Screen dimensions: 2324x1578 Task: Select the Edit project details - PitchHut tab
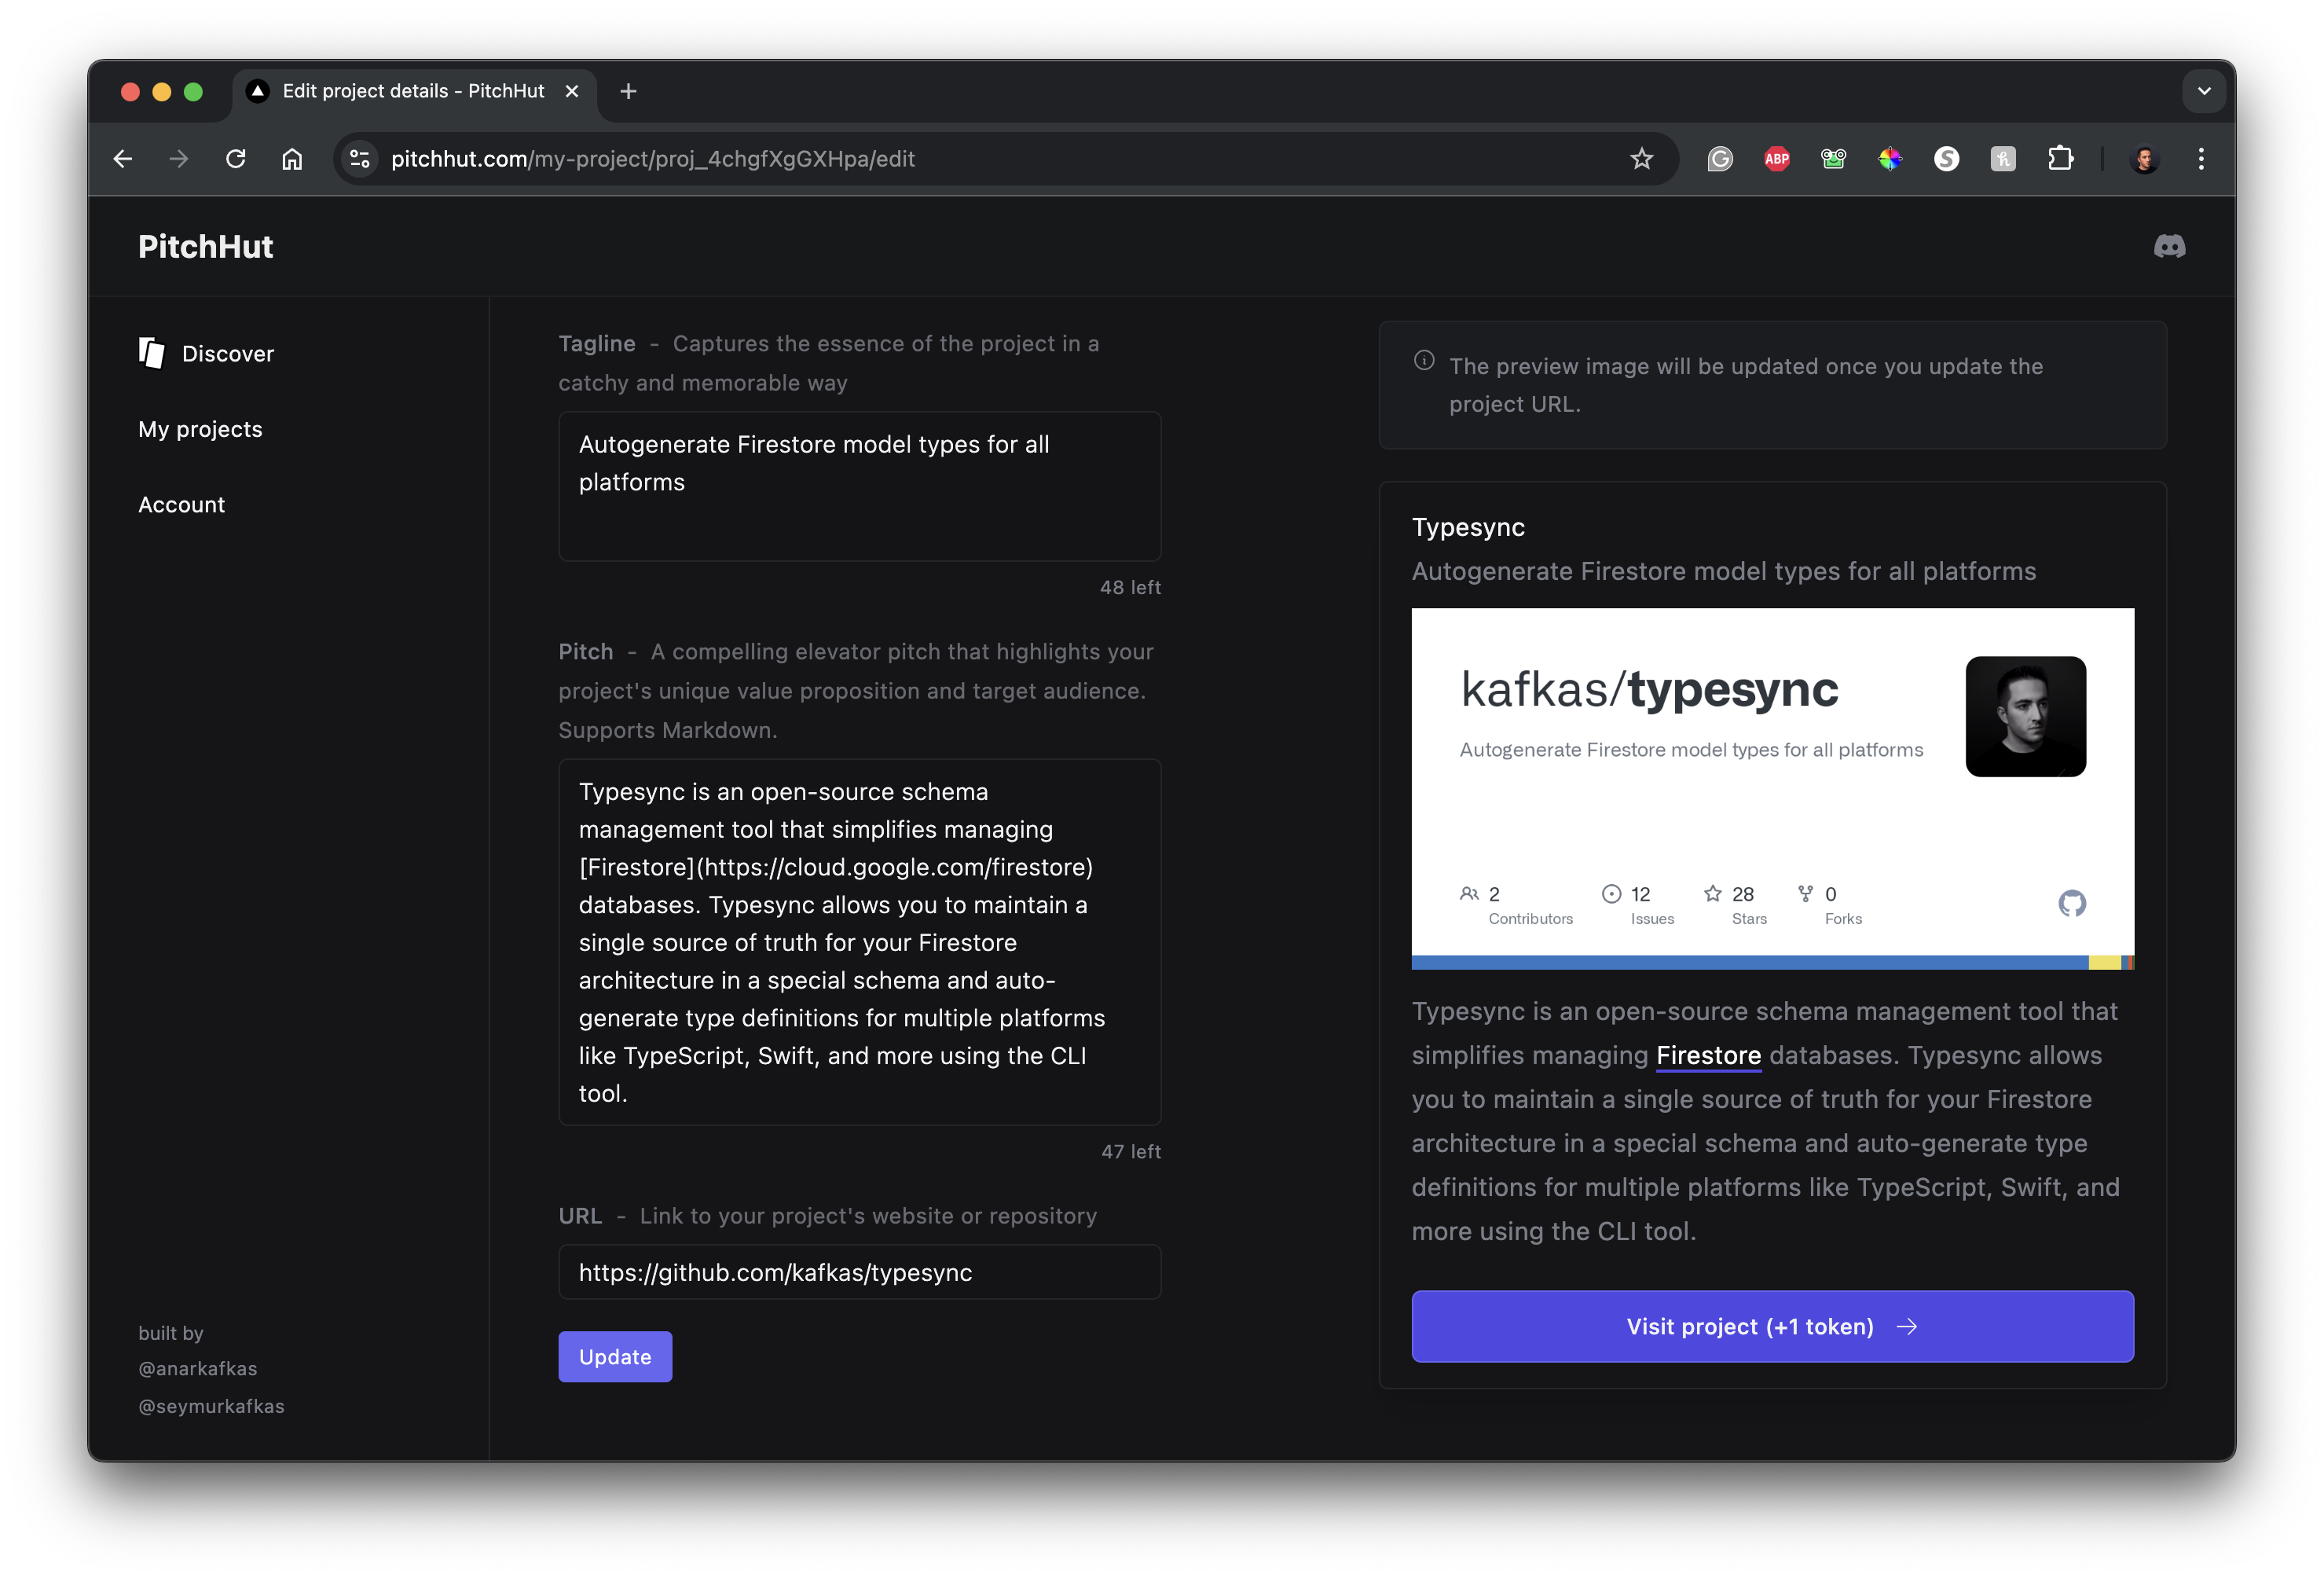click(x=414, y=91)
